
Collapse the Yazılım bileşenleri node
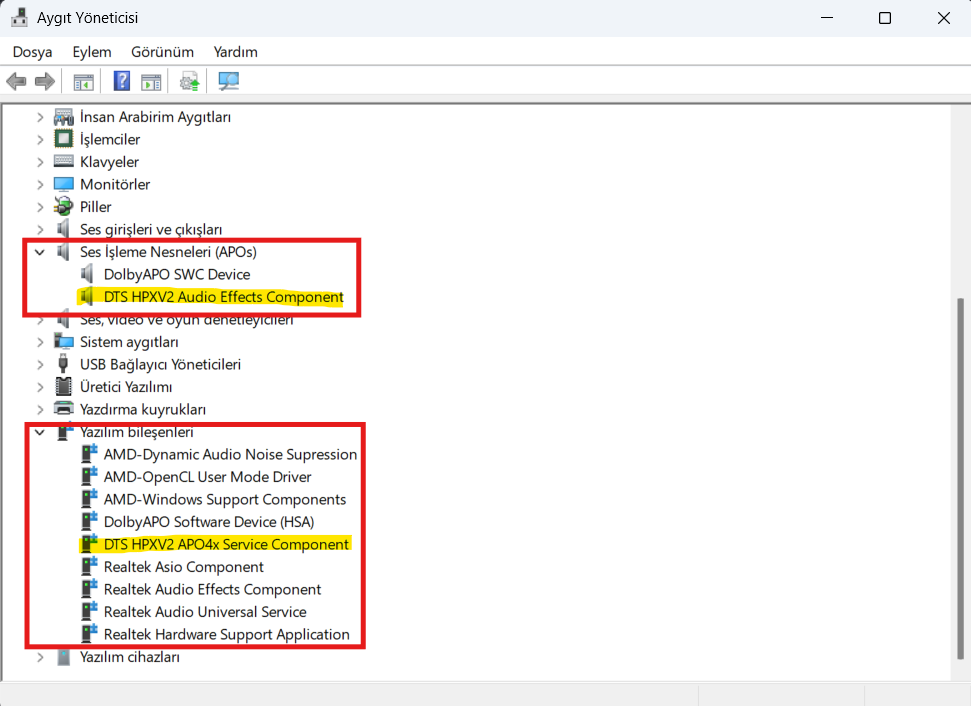pos(40,432)
